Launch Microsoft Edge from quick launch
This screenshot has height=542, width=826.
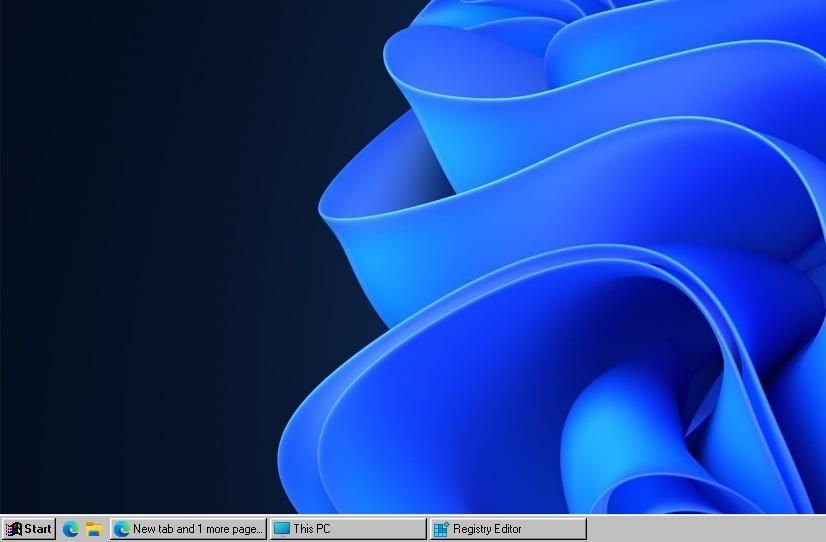(71, 529)
